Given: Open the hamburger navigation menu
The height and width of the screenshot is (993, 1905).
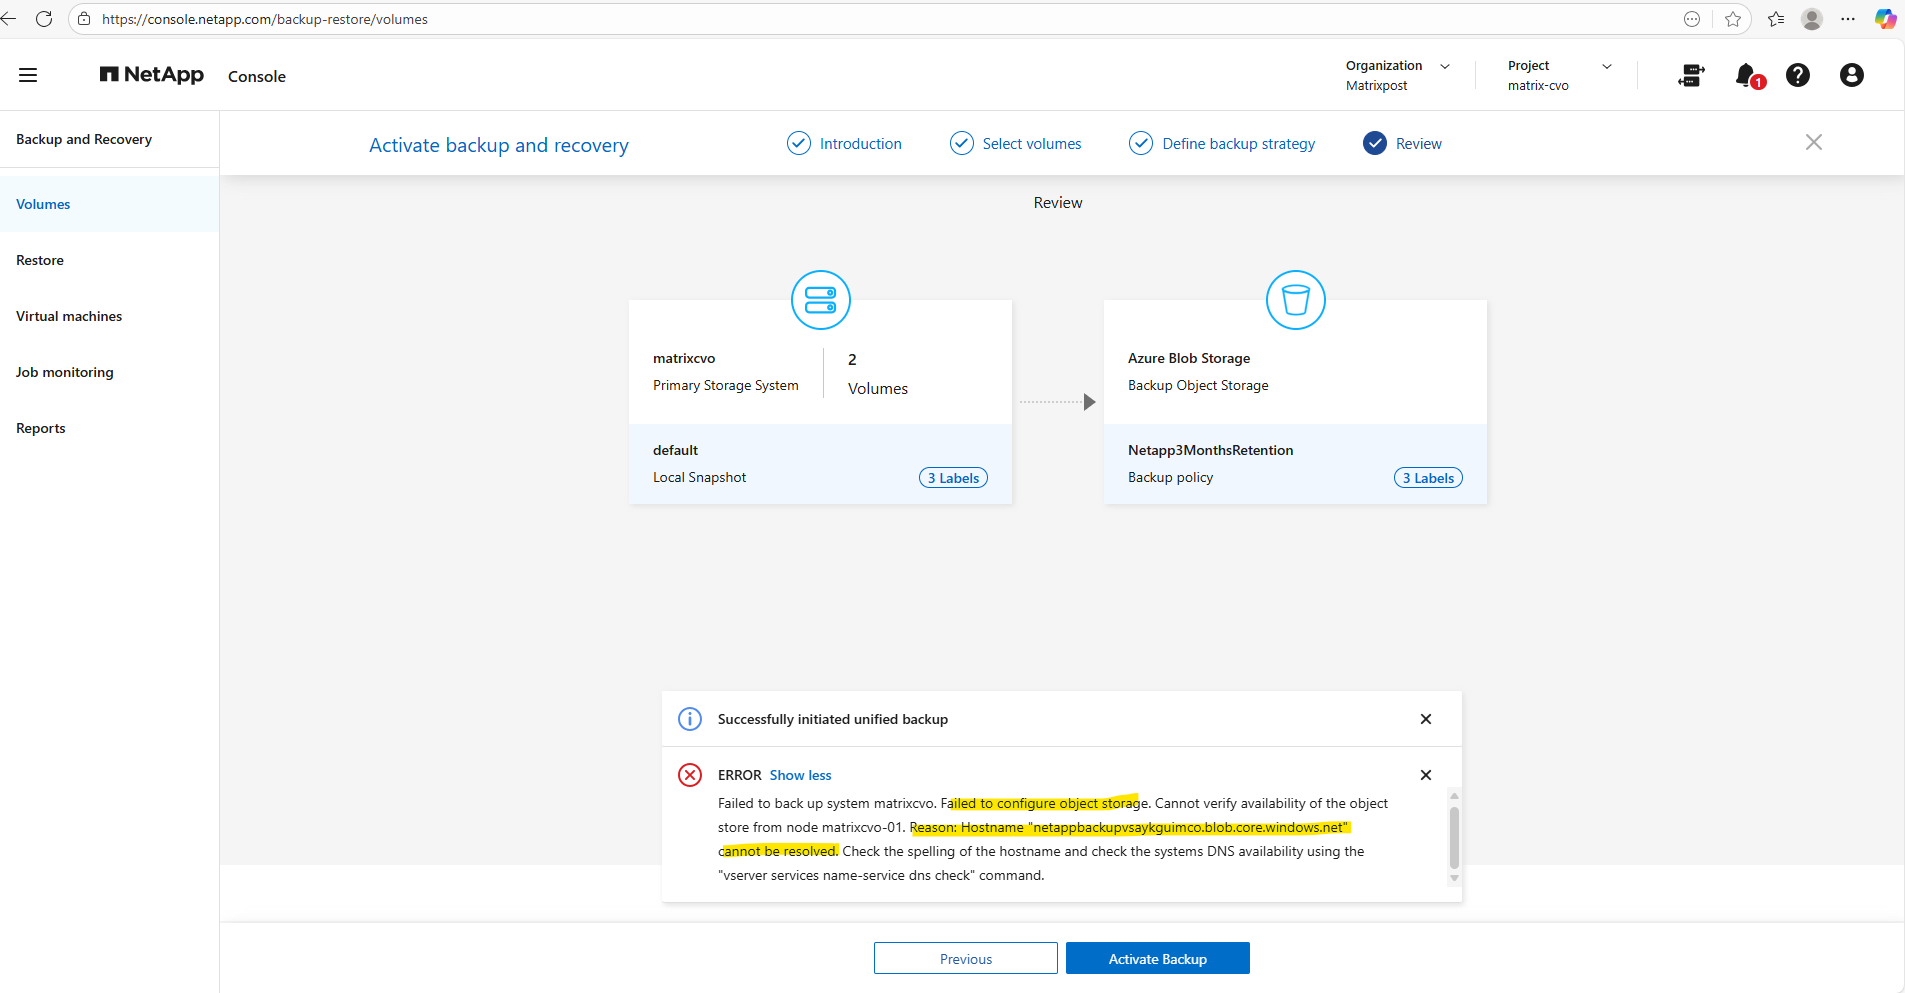Looking at the screenshot, I should (x=28, y=75).
